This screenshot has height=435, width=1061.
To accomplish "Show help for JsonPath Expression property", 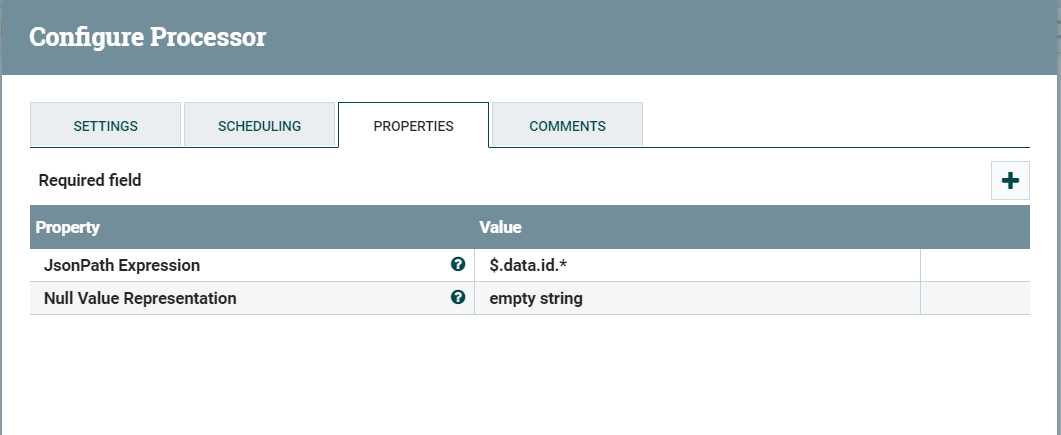I will click(x=458, y=265).
